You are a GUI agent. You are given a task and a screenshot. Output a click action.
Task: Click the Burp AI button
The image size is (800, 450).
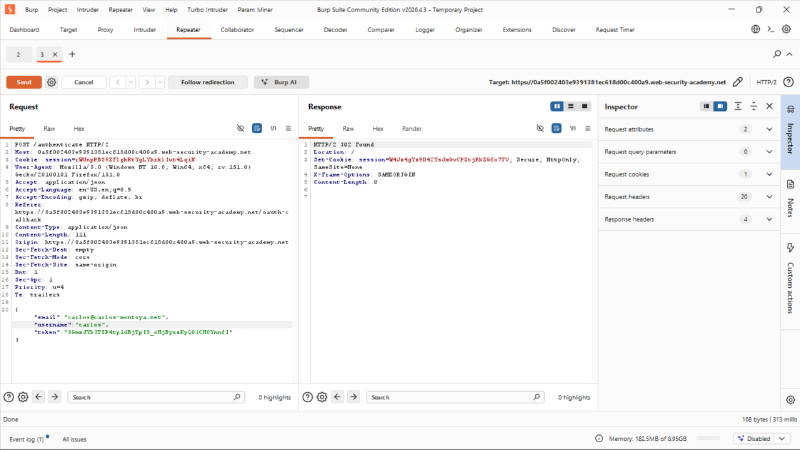coord(282,82)
